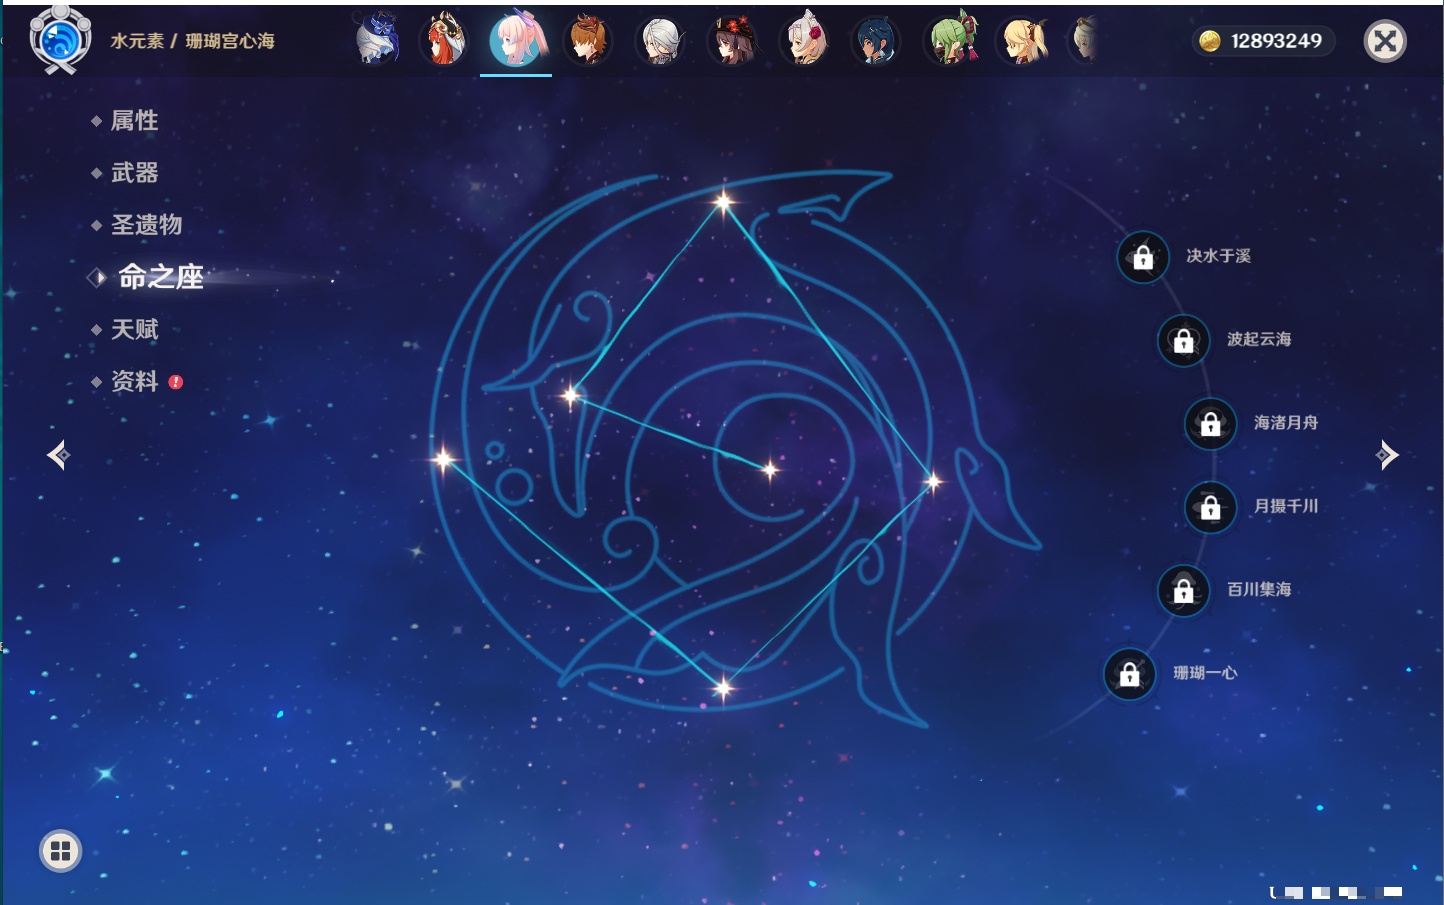Select Furina's portrait with the blue hat

(x=377, y=41)
